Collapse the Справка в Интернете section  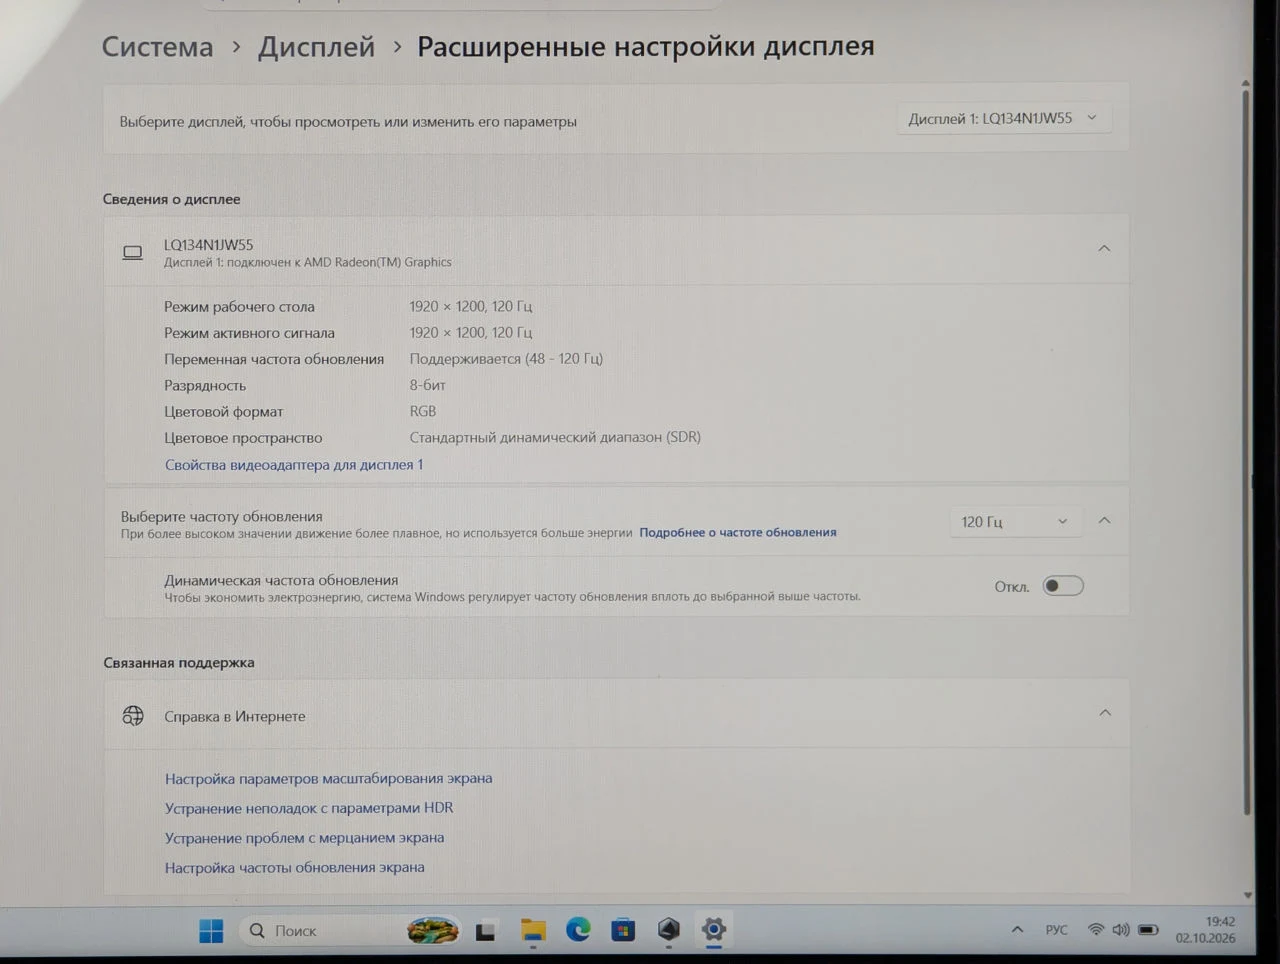[1105, 713]
